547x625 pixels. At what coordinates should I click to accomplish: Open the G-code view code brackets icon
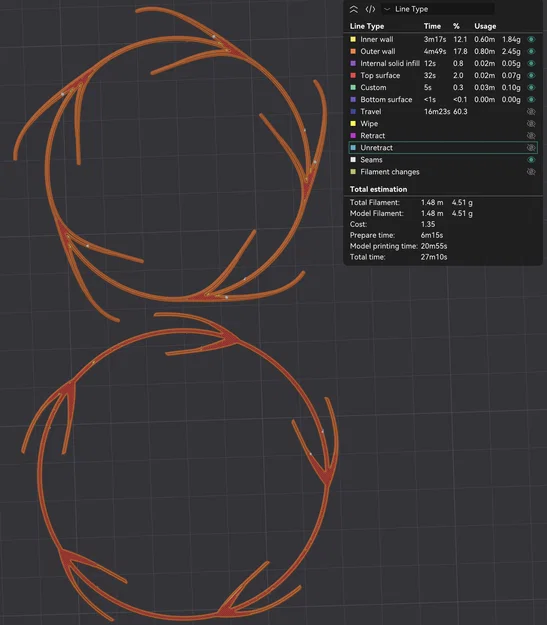click(370, 9)
